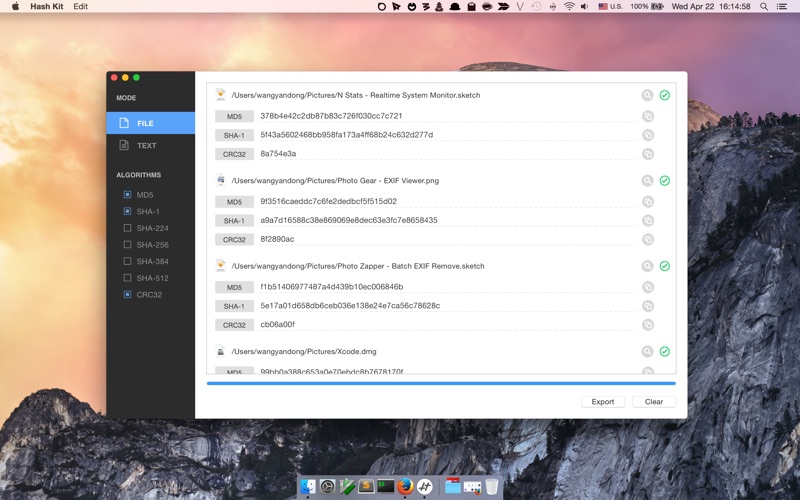
Task: Click the N Stats sketch file path
Action: 356,95
